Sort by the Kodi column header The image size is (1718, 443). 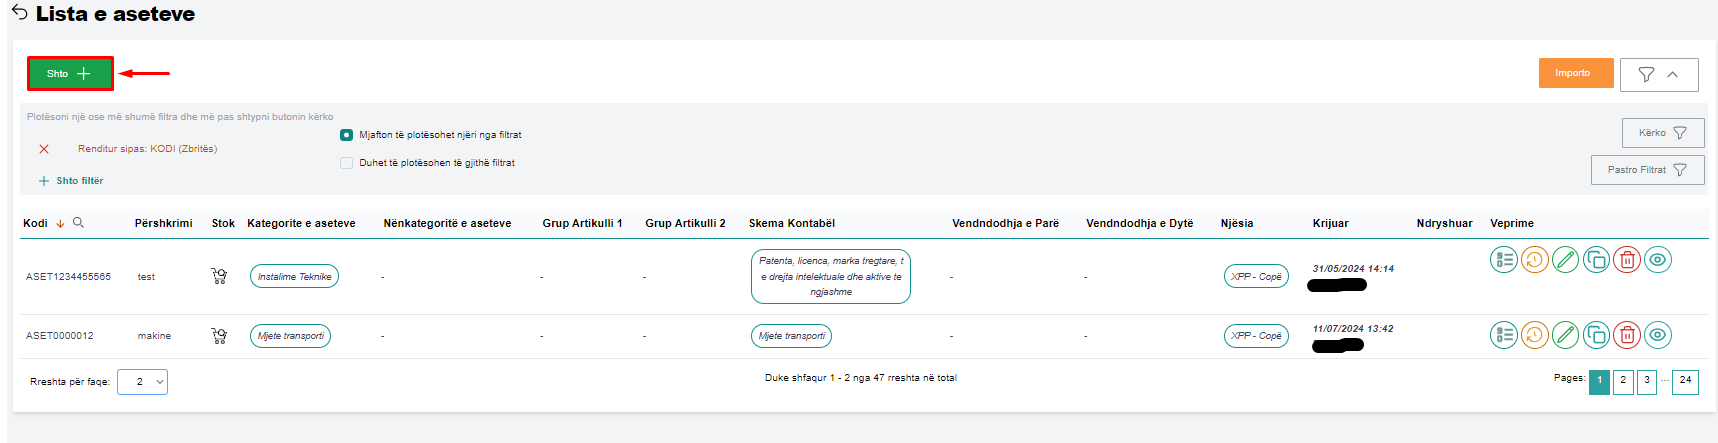pyautogui.click(x=36, y=223)
